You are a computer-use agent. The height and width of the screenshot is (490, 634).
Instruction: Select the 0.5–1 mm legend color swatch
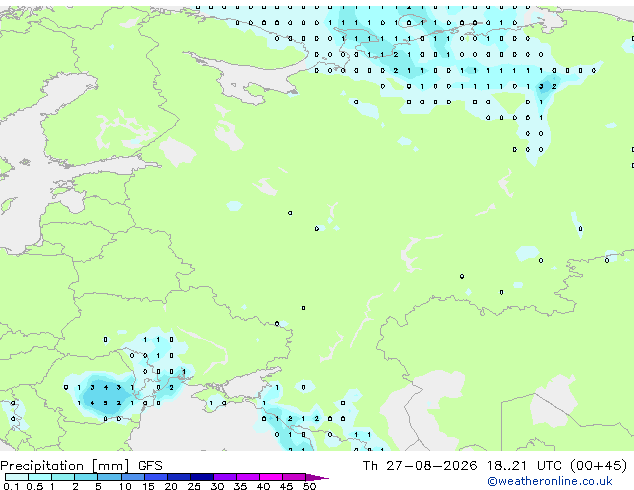coord(40,477)
